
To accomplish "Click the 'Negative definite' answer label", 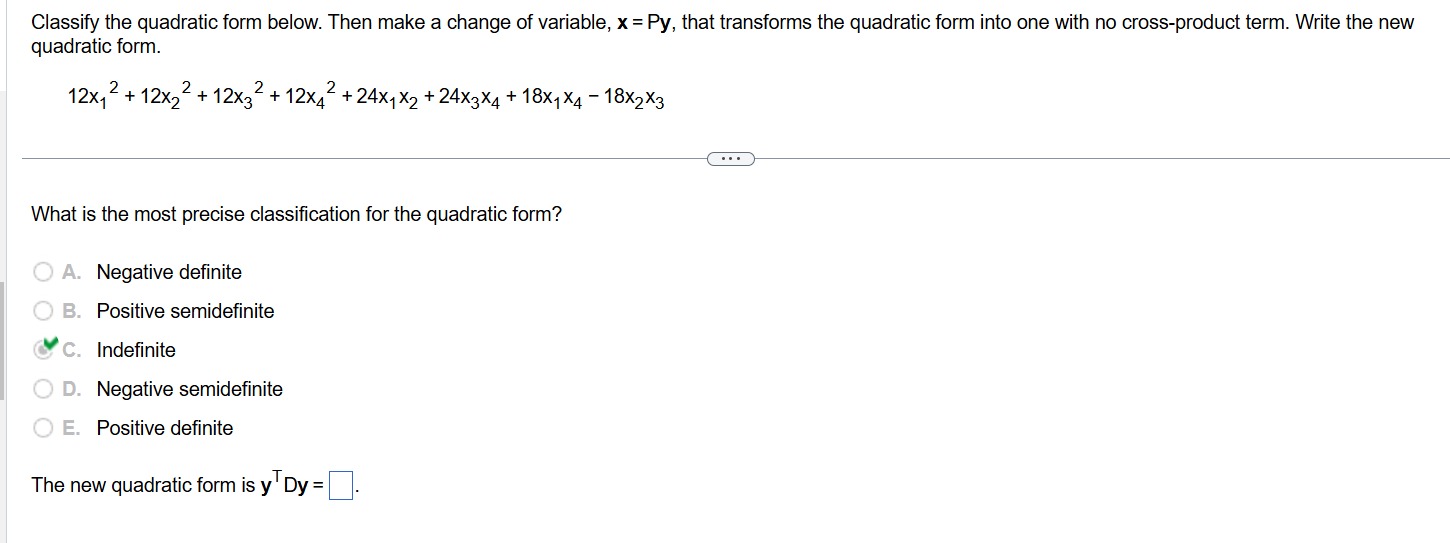I will (x=169, y=272).
